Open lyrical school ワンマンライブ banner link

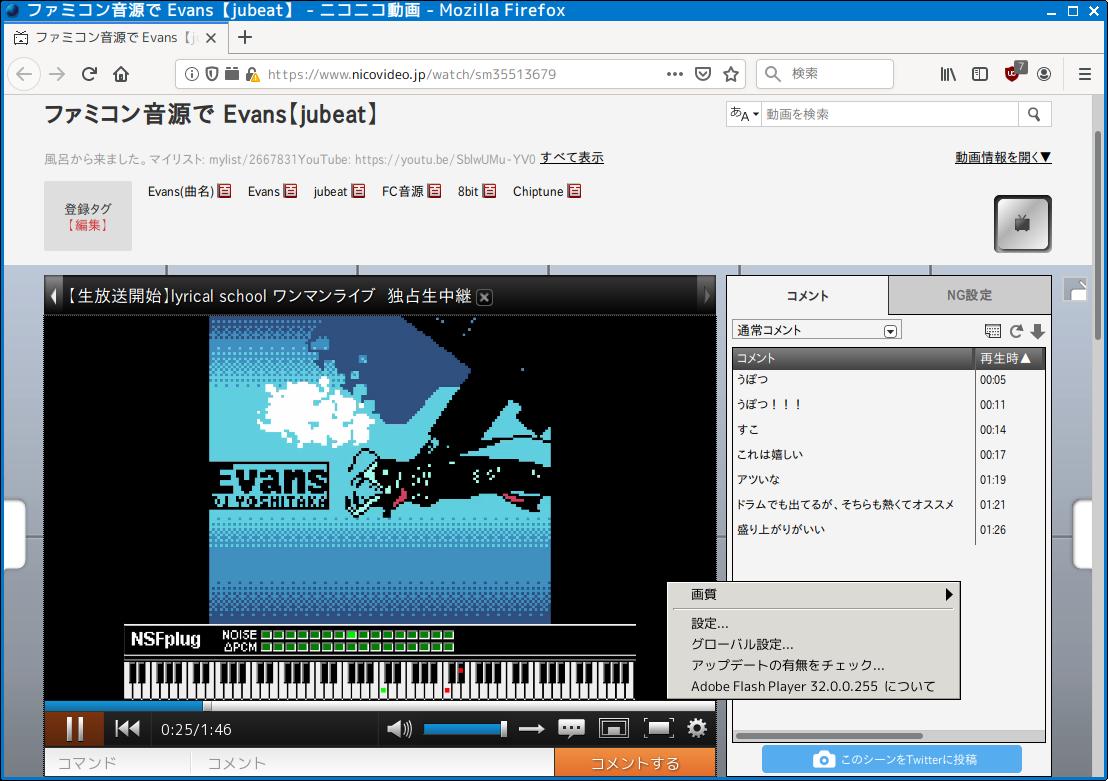click(x=269, y=295)
